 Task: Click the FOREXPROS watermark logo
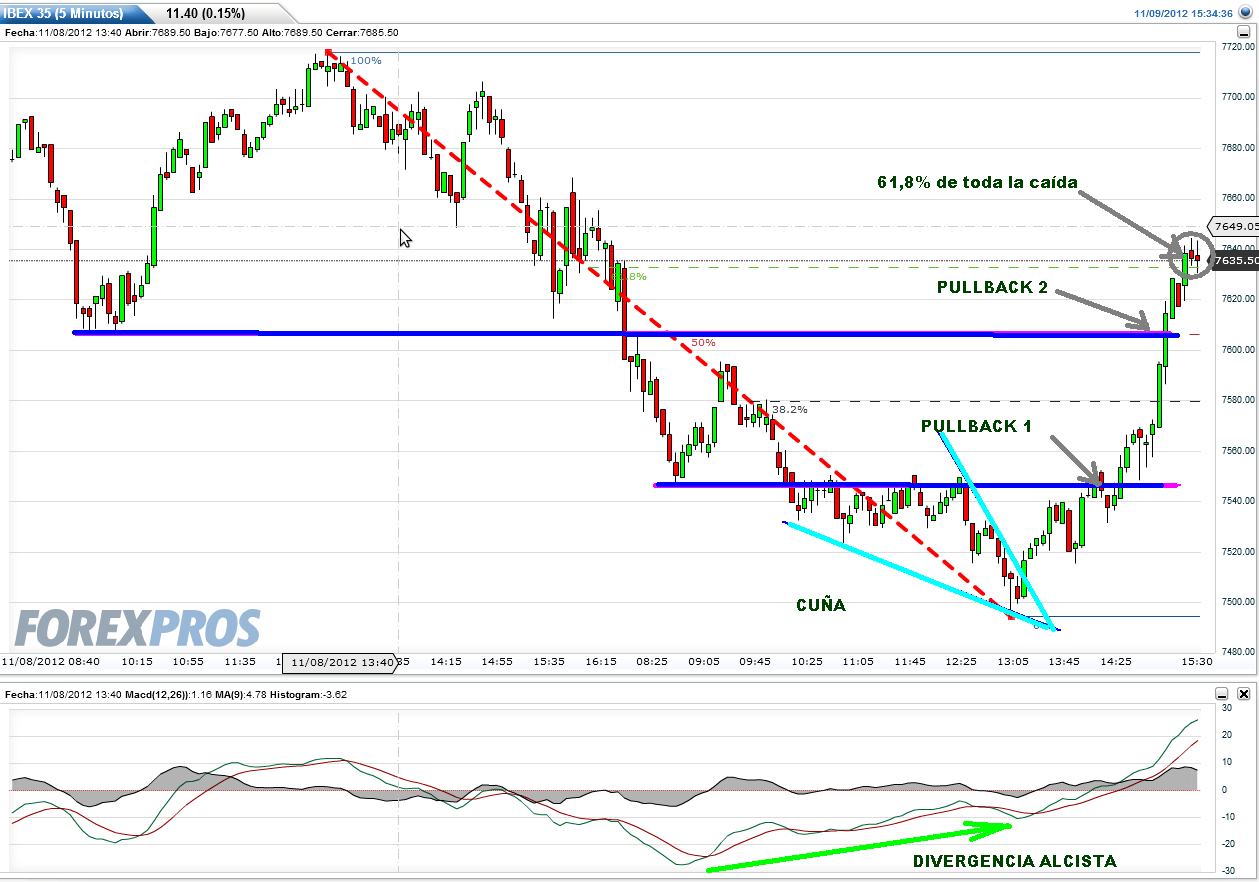(137, 628)
